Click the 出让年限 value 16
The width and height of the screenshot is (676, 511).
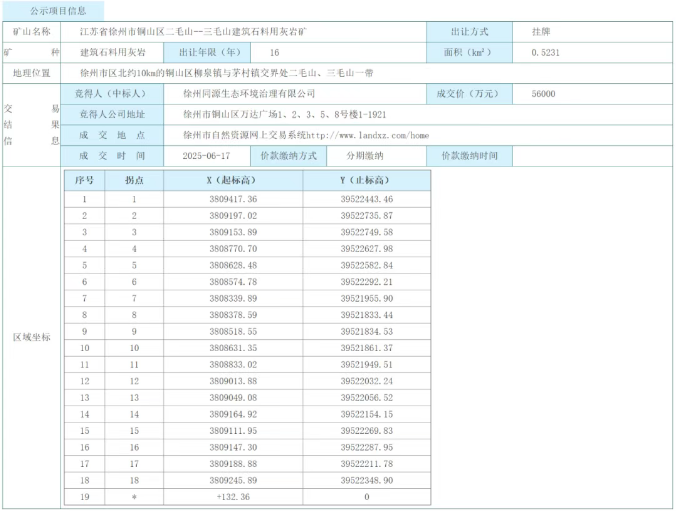tap(274, 52)
